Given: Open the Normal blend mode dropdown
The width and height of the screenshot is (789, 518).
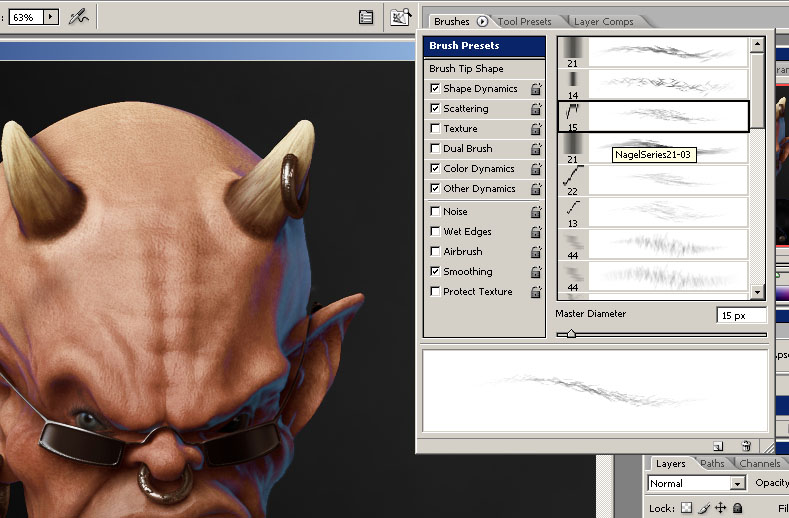Looking at the screenshot, I should pos(737,483).
